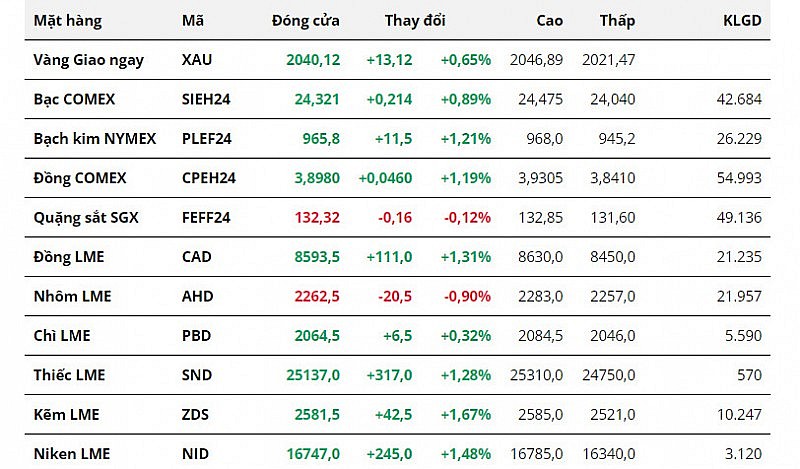Click the +1,67% change for Kẽm LME
Viewport: 800px width, 469px height.
[465, 414]
